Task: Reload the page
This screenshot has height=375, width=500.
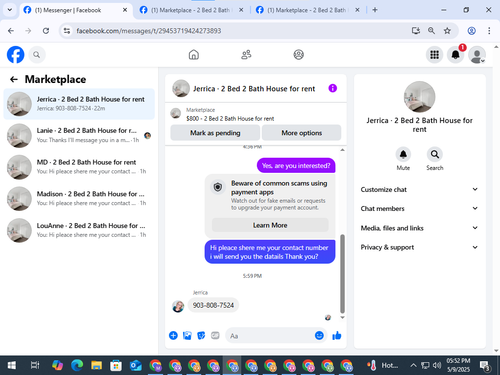Action: [x=46, y=31]
